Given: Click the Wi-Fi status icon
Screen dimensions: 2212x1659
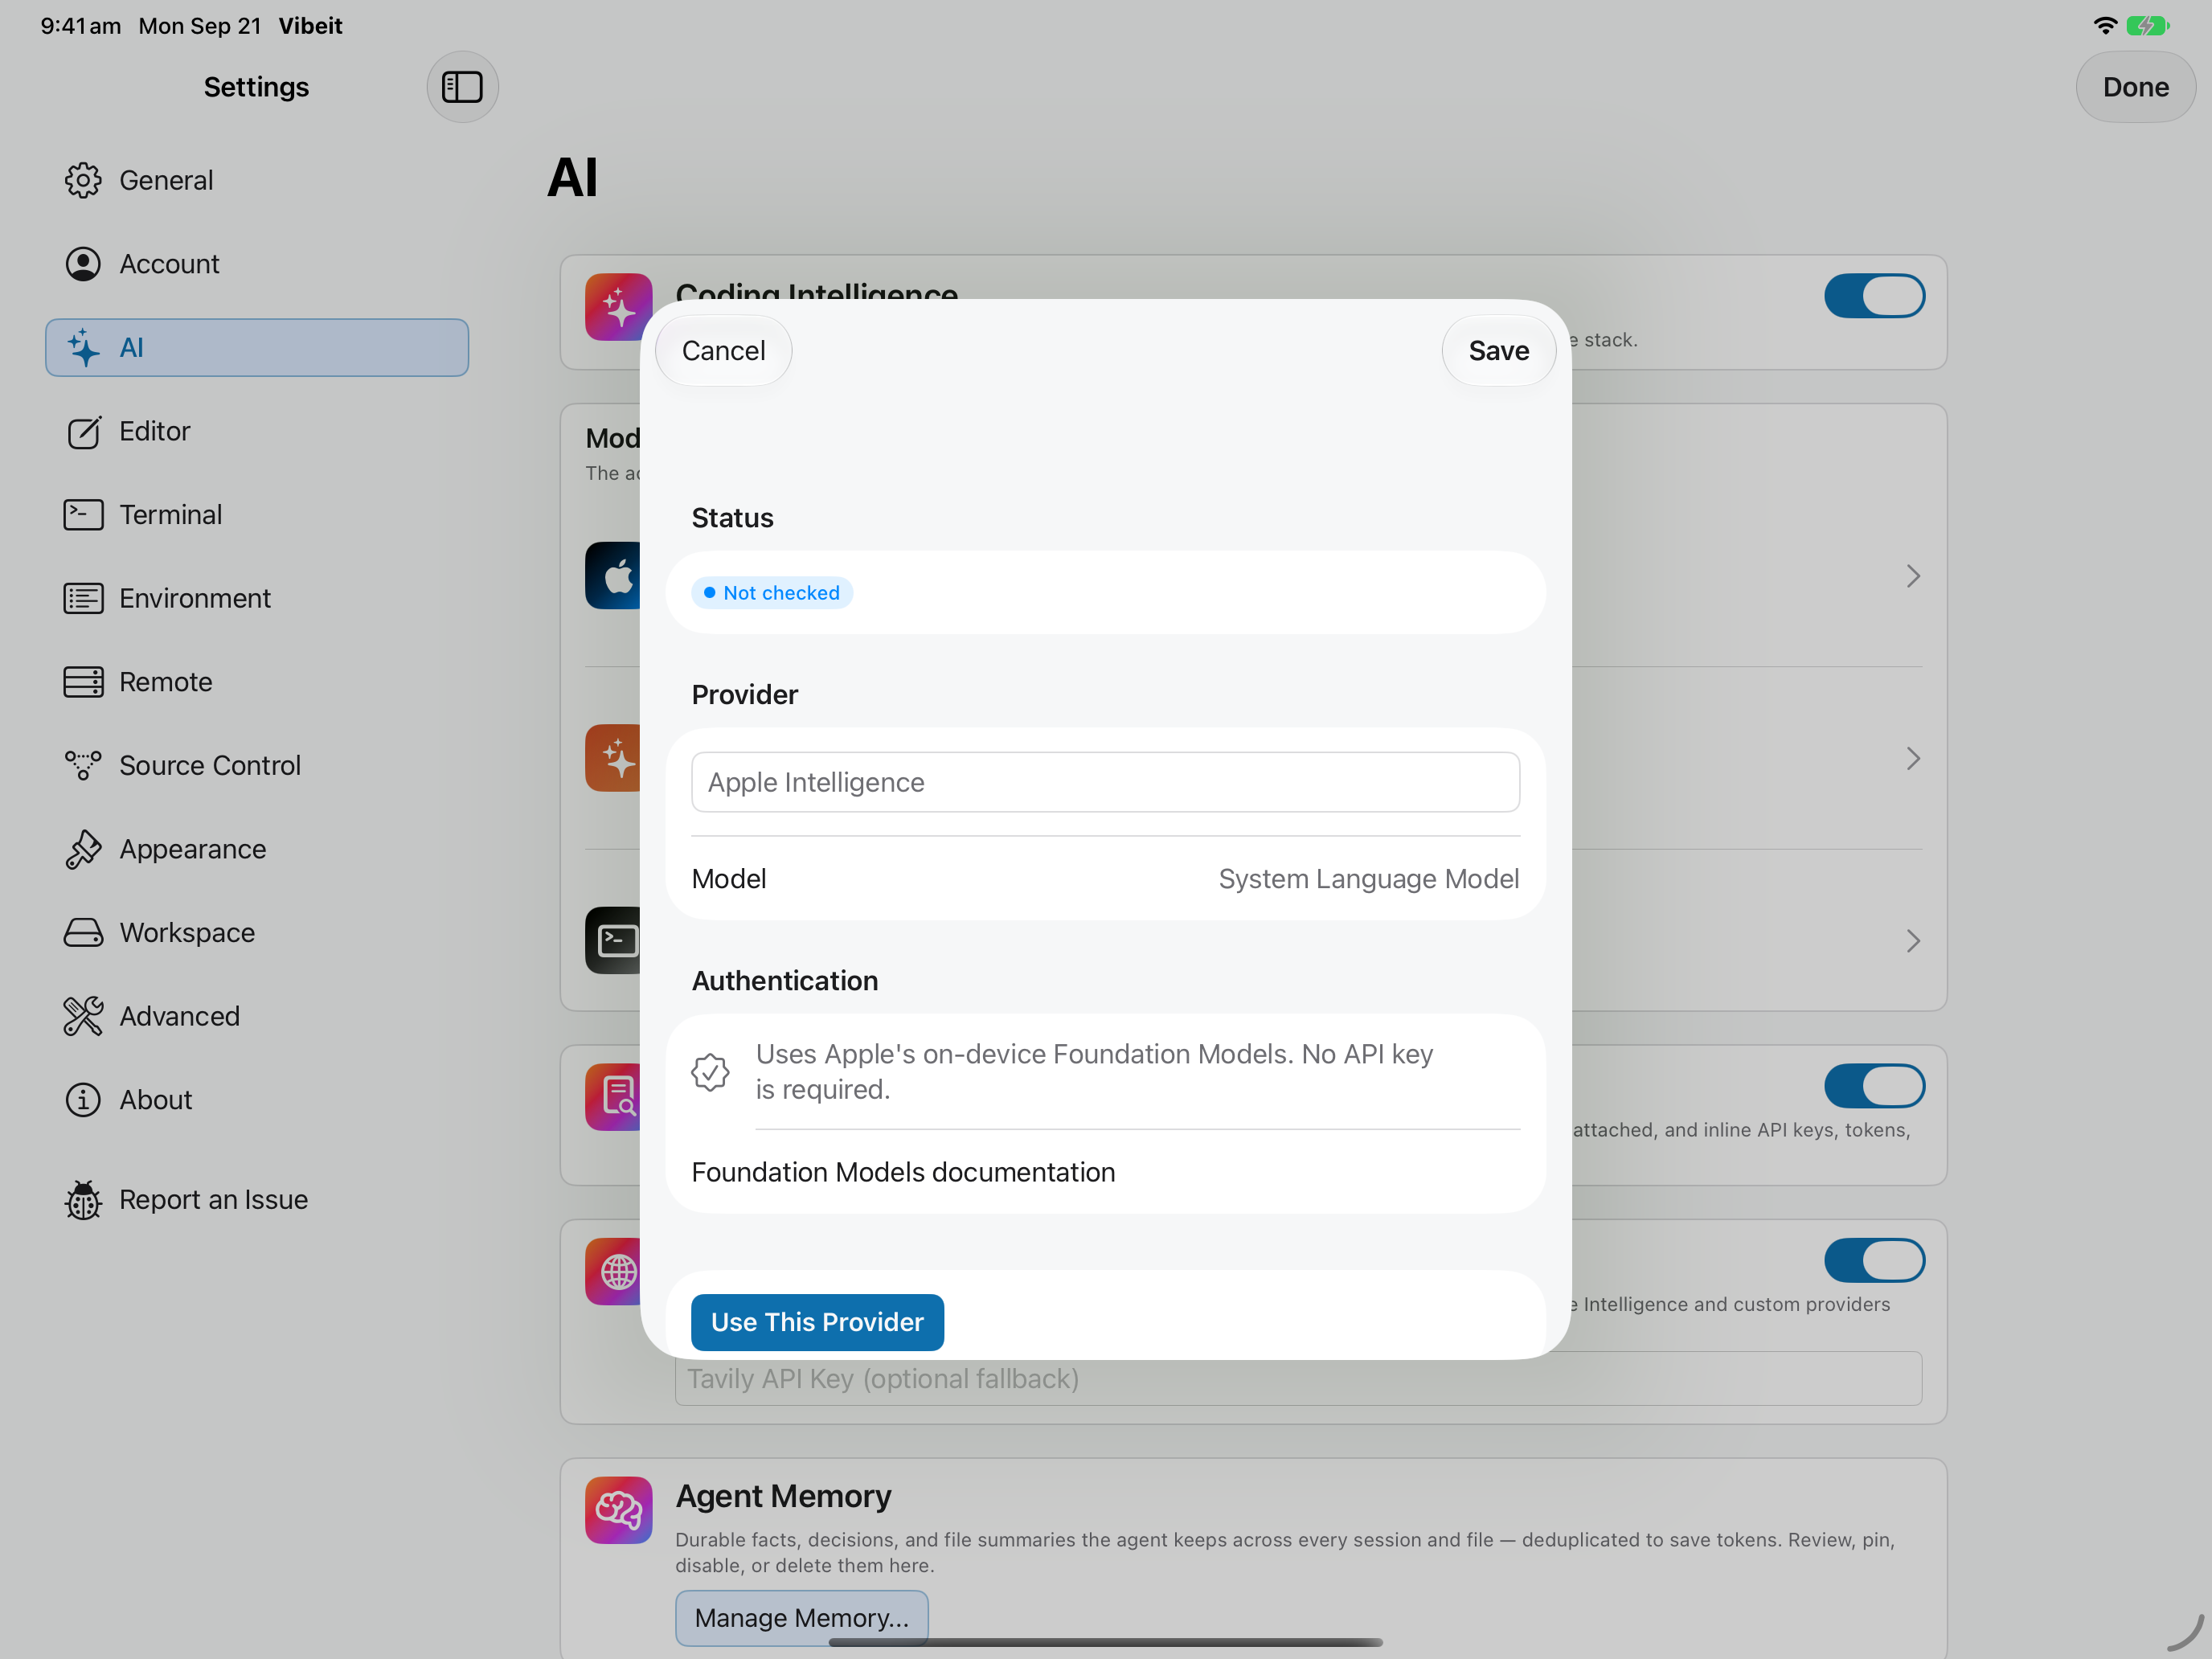Looking at the screenshot, I should click(2104, 25).
